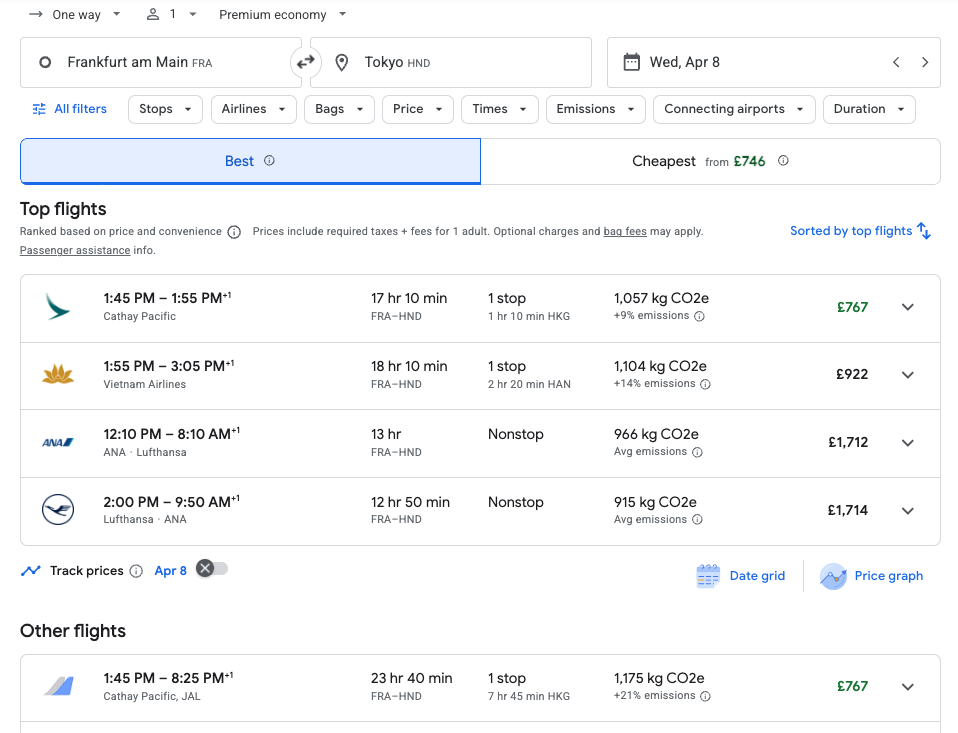Open the Airlines filter dropdown

[x=253, y=109]
